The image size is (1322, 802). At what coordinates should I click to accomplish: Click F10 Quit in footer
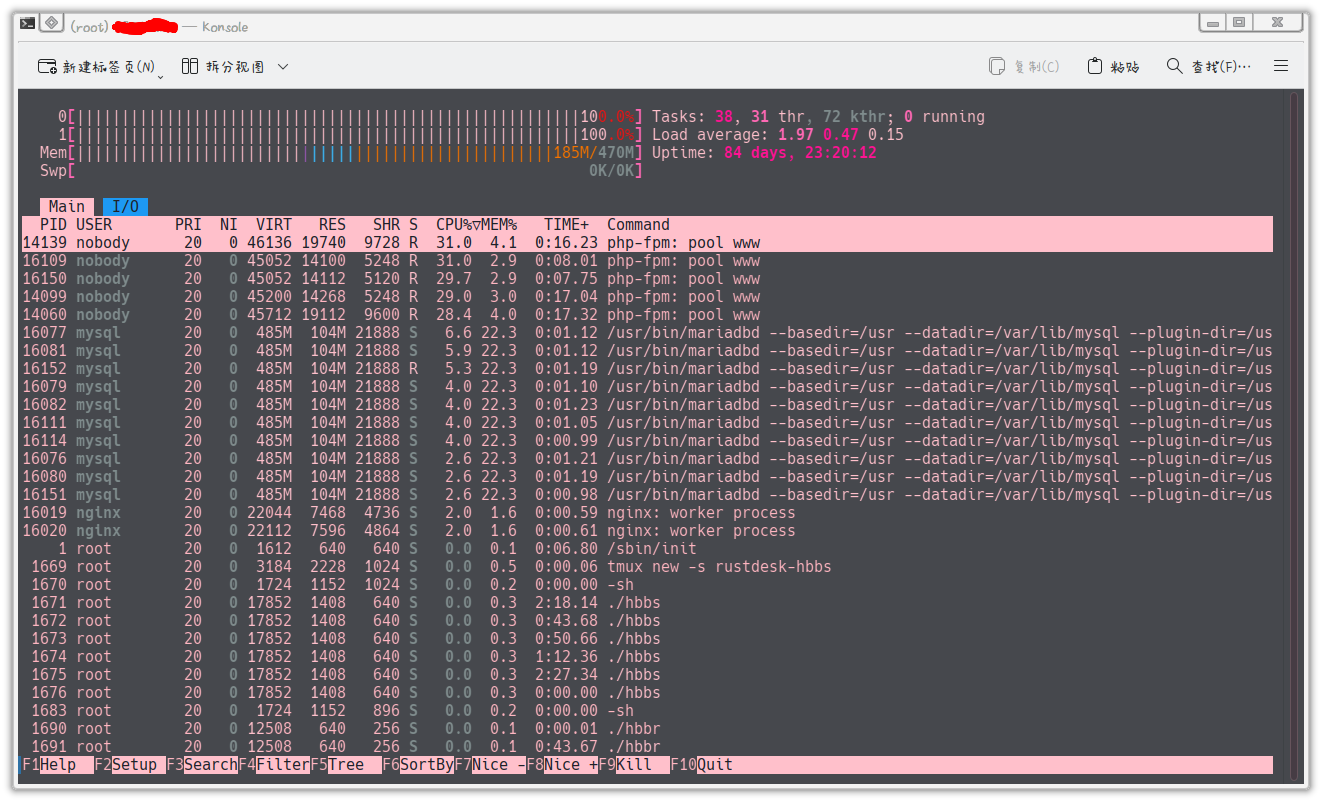(x=701, y=764)
